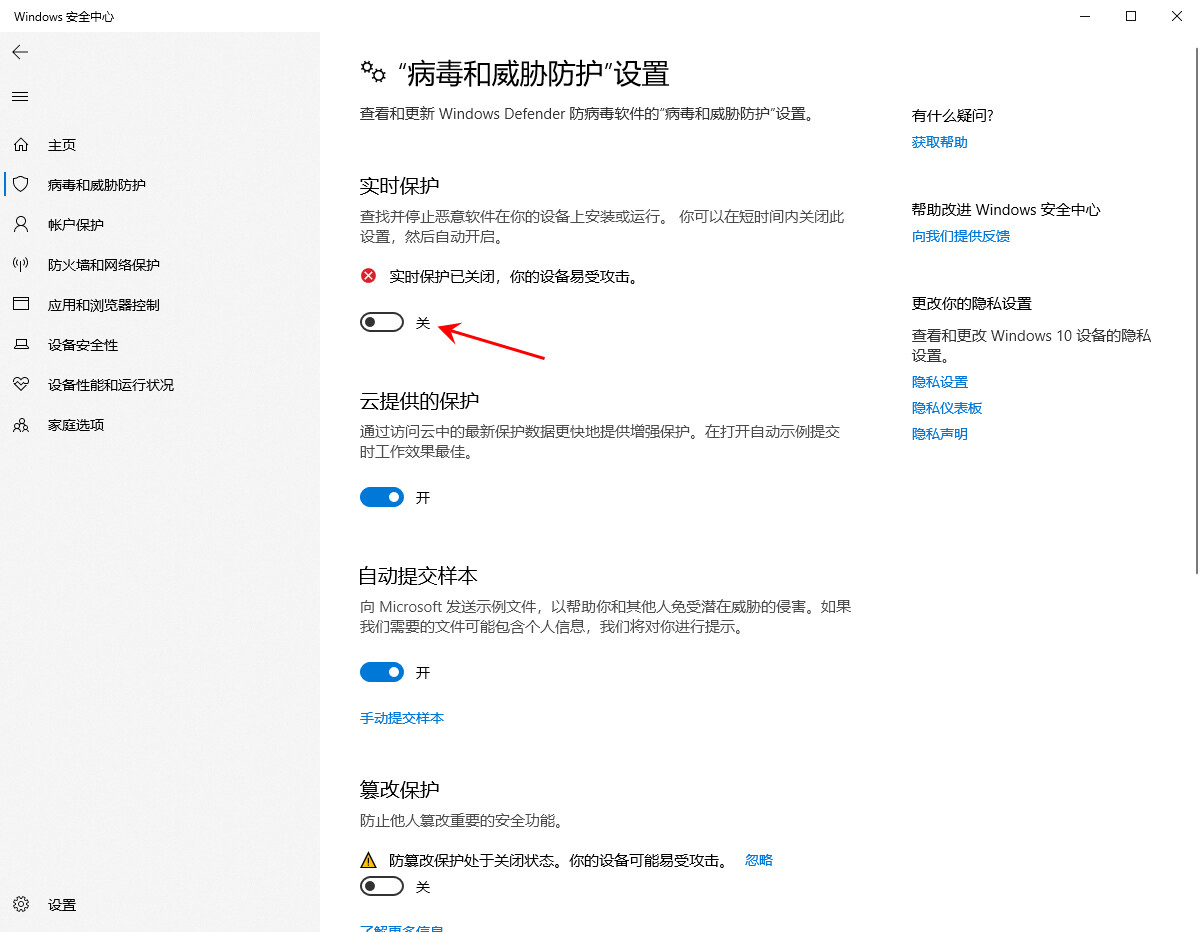This screenshot has height=932, width=1200.
Task: Click the 云提供的保护 section heading
Action: tap(420, 401)
